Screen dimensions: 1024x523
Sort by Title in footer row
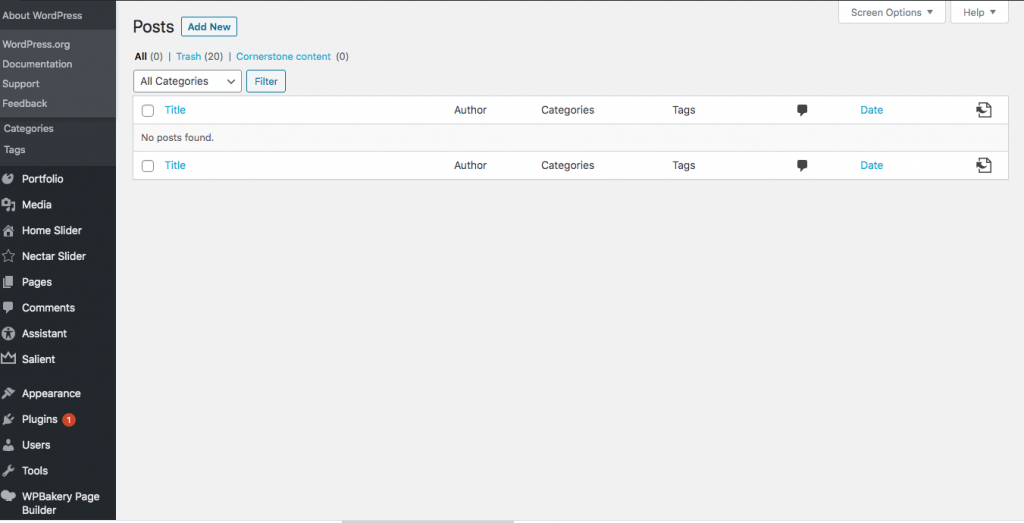(175, 165)
